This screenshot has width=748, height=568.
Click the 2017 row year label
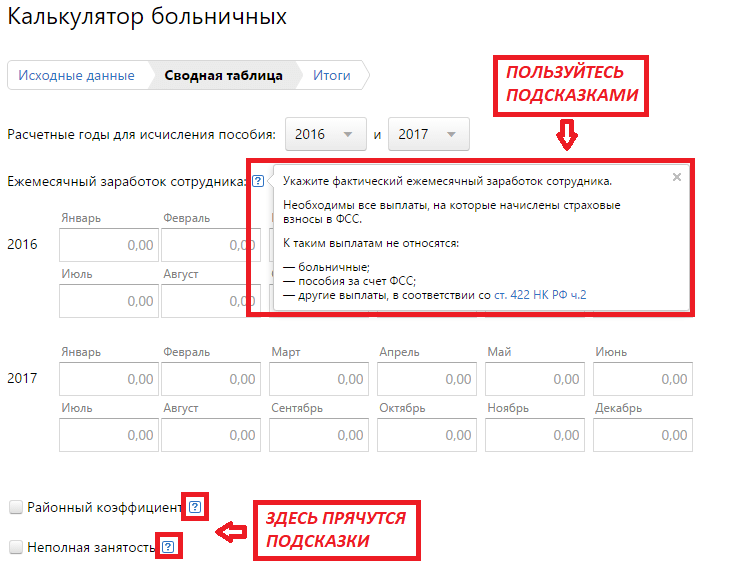click(x=22, y=378)
